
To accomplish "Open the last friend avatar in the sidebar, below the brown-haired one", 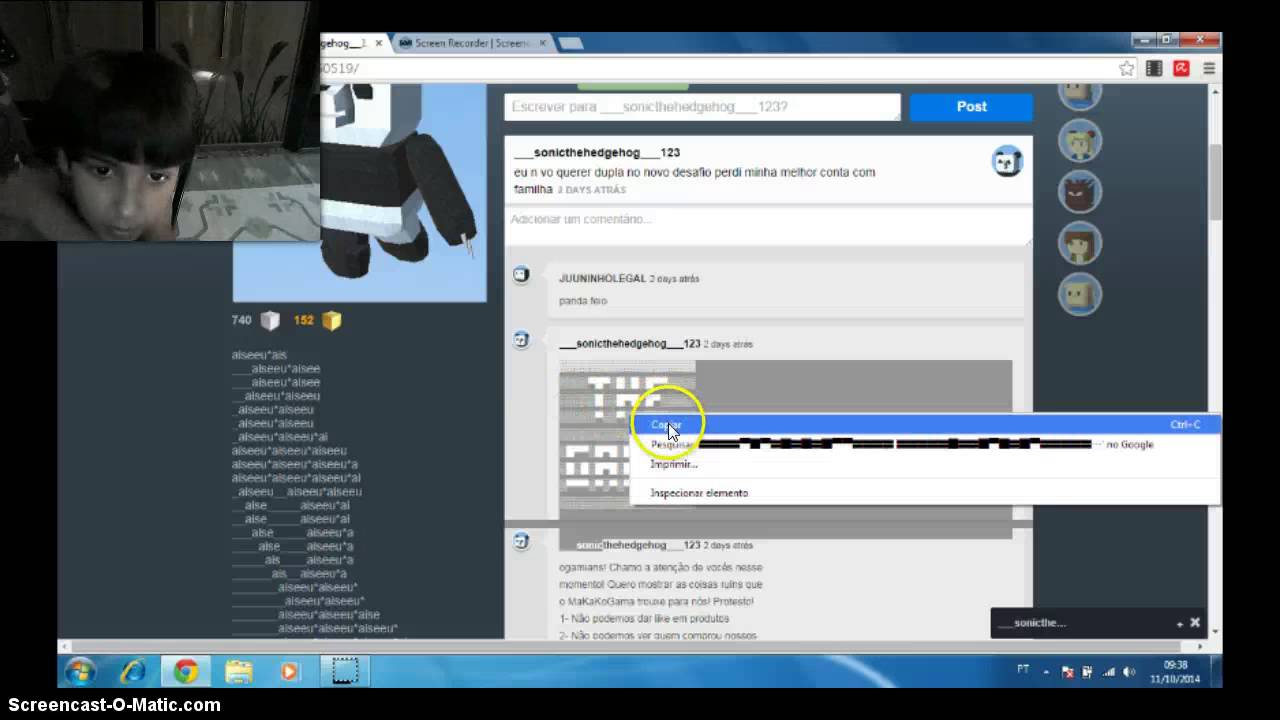I will [1080, 294].
